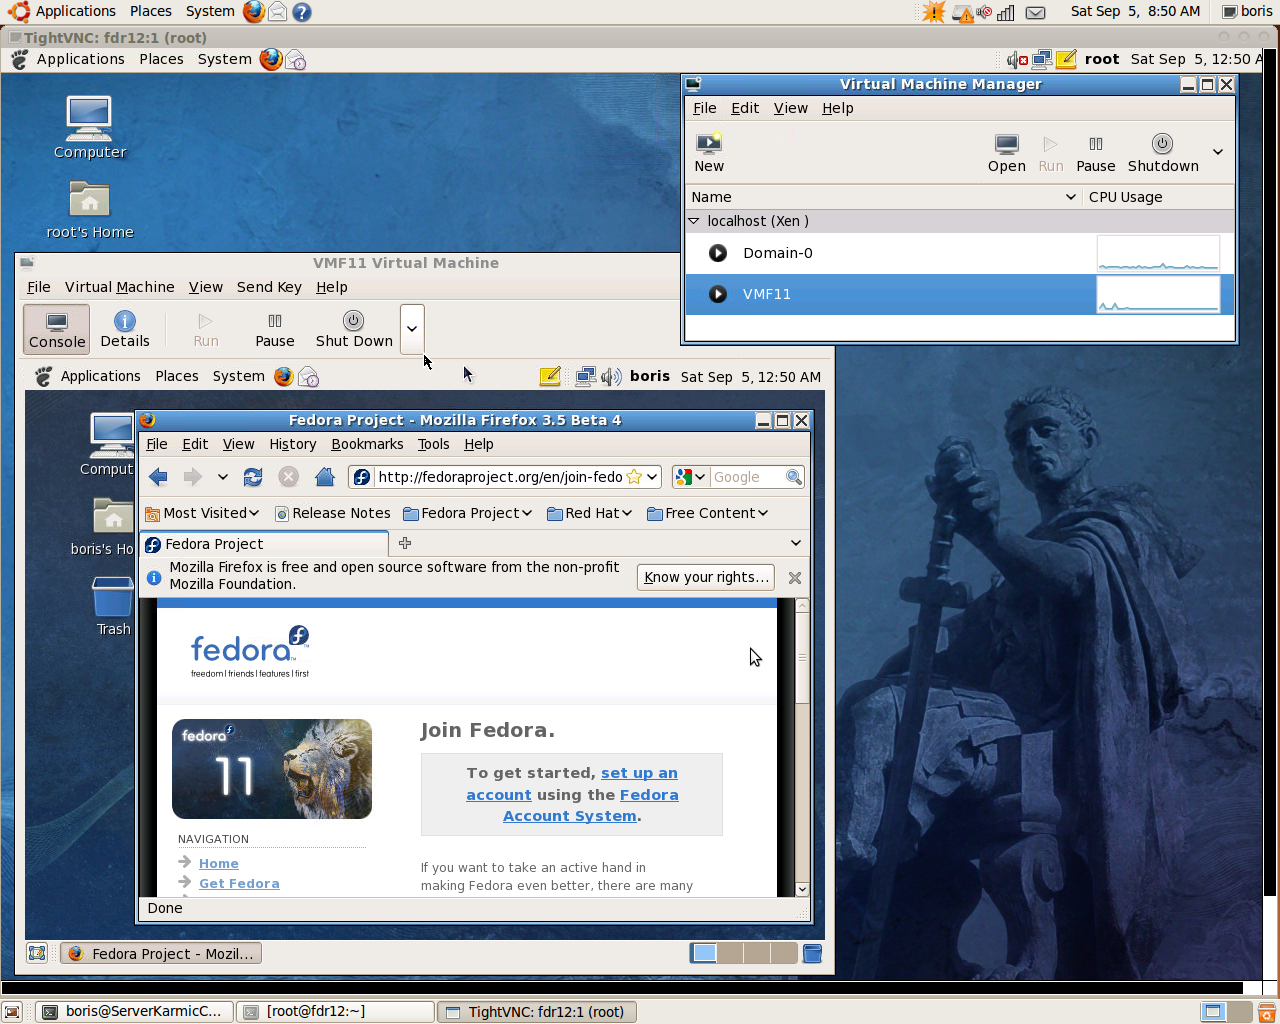The height and width of the screenshot is (1024, 1280).
Task: Open the System menu in the top Ubuntu panel
Action: (x=210, y=11)
